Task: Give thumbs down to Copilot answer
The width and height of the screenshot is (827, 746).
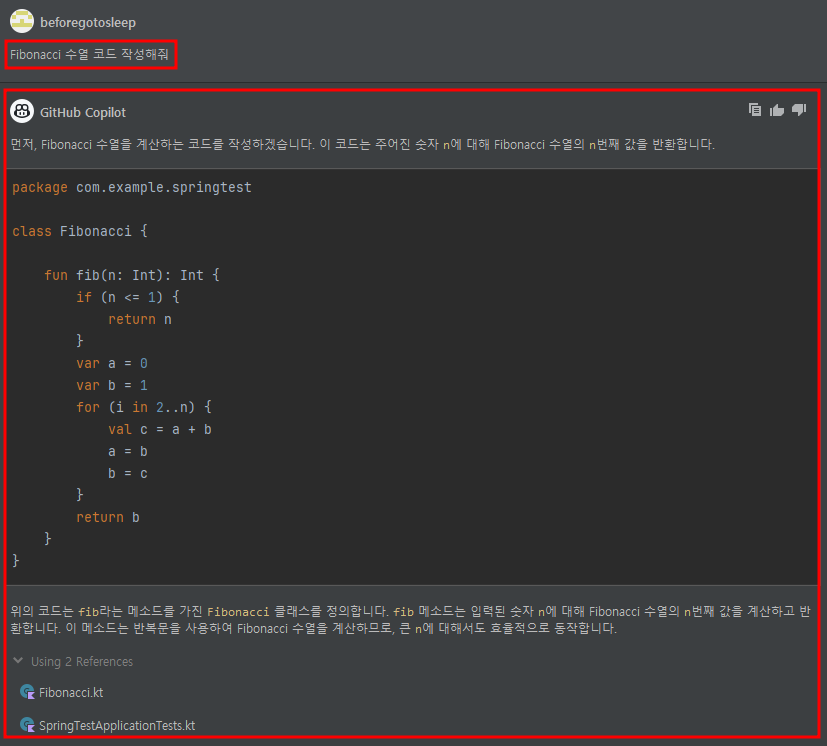Action: [x=799, y=110]
